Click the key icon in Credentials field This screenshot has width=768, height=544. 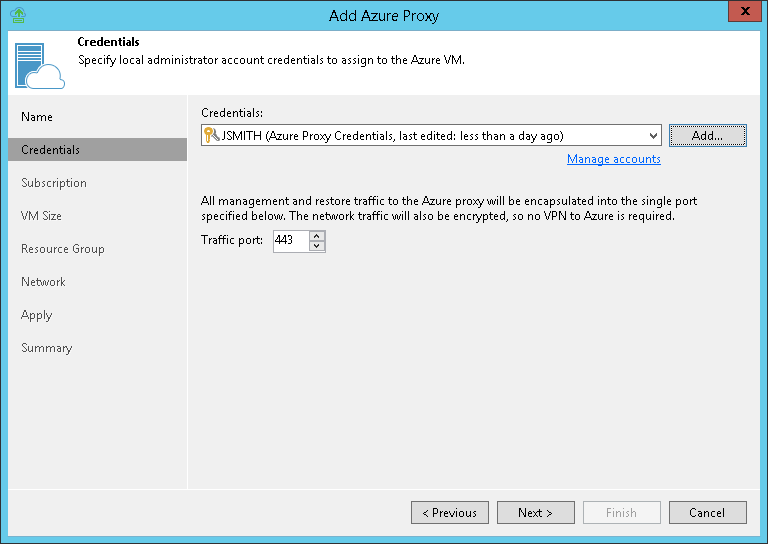(211, 135)
